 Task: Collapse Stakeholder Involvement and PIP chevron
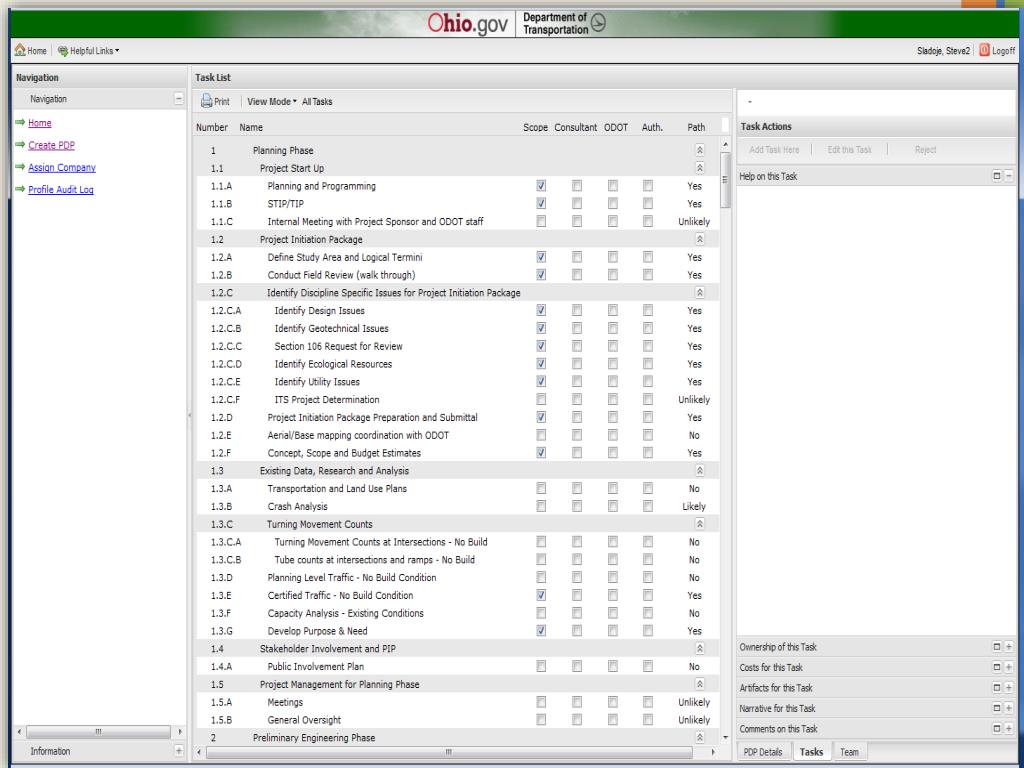click(x=699, y=648)
